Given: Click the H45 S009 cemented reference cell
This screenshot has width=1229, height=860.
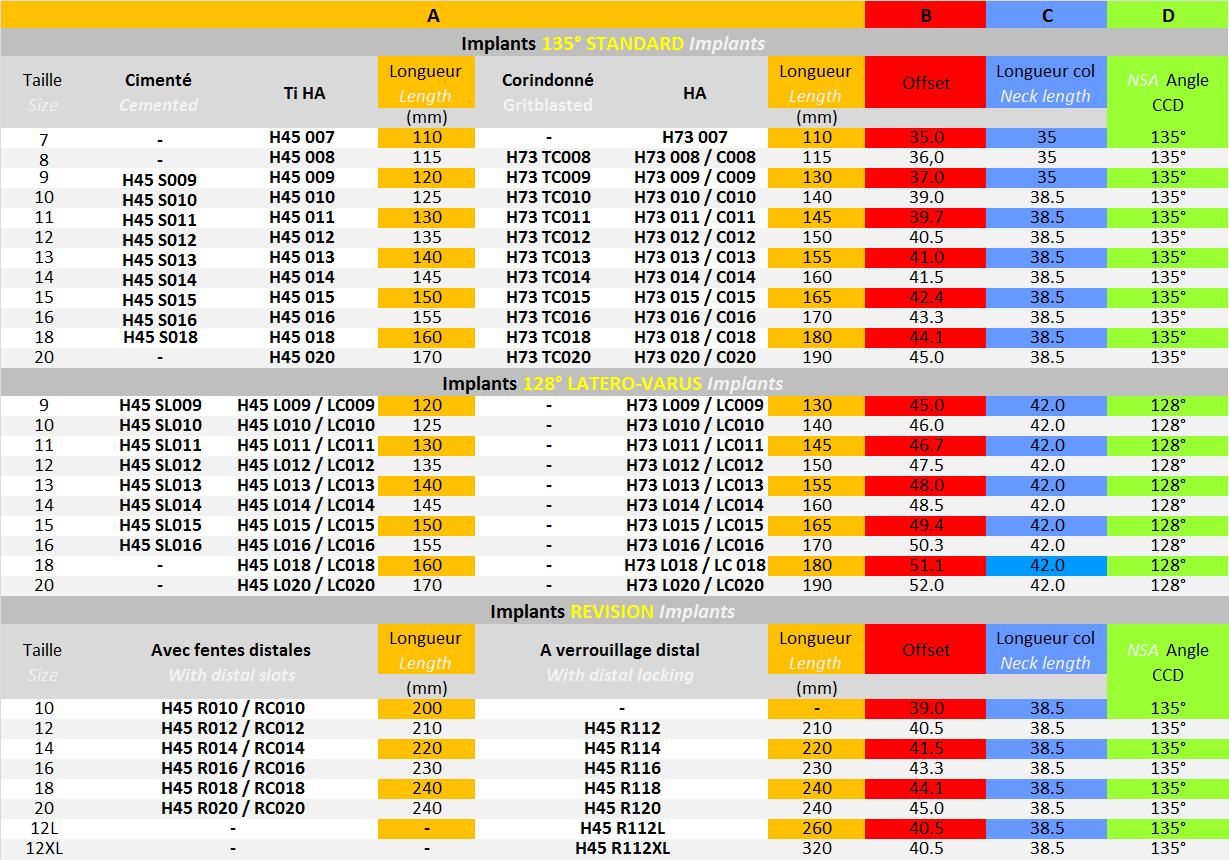Looking at the screenshot, I should [x=159, y=180].
